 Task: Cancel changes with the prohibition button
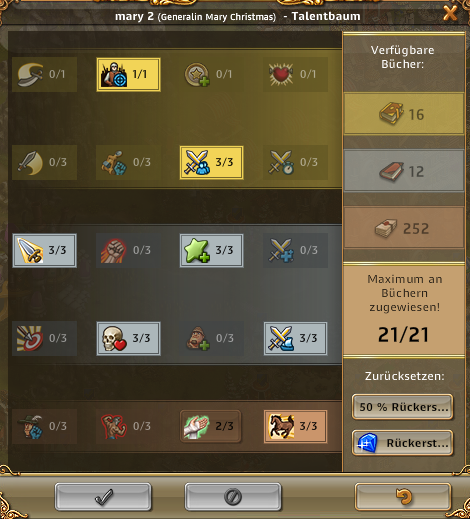(x=233, y=497)
